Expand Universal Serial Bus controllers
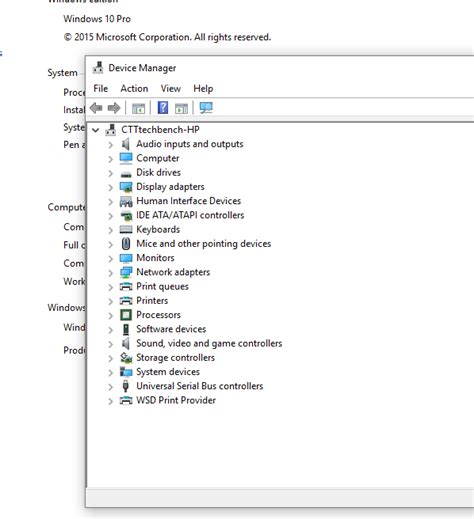 coord(110,387)
